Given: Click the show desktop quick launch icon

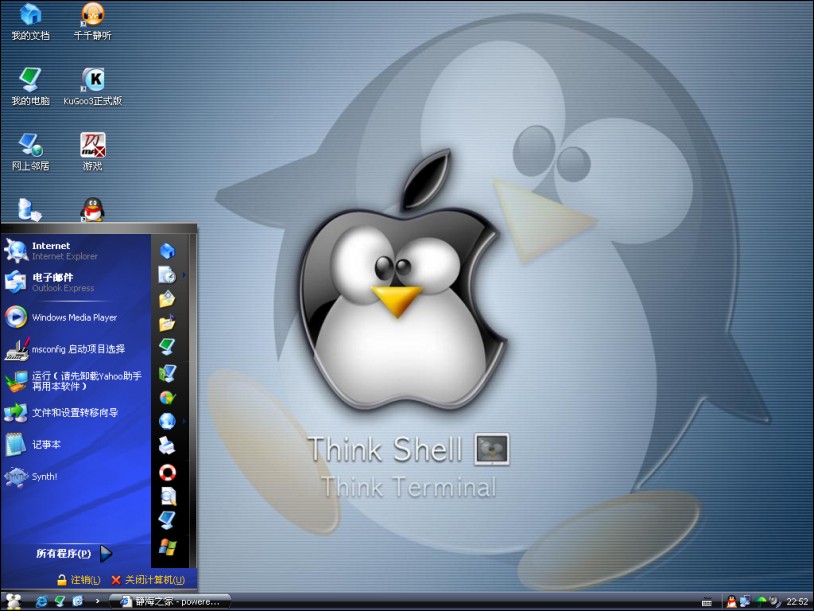Looking at the screenshot, I should pyautogui.click(x=60, y=602).
